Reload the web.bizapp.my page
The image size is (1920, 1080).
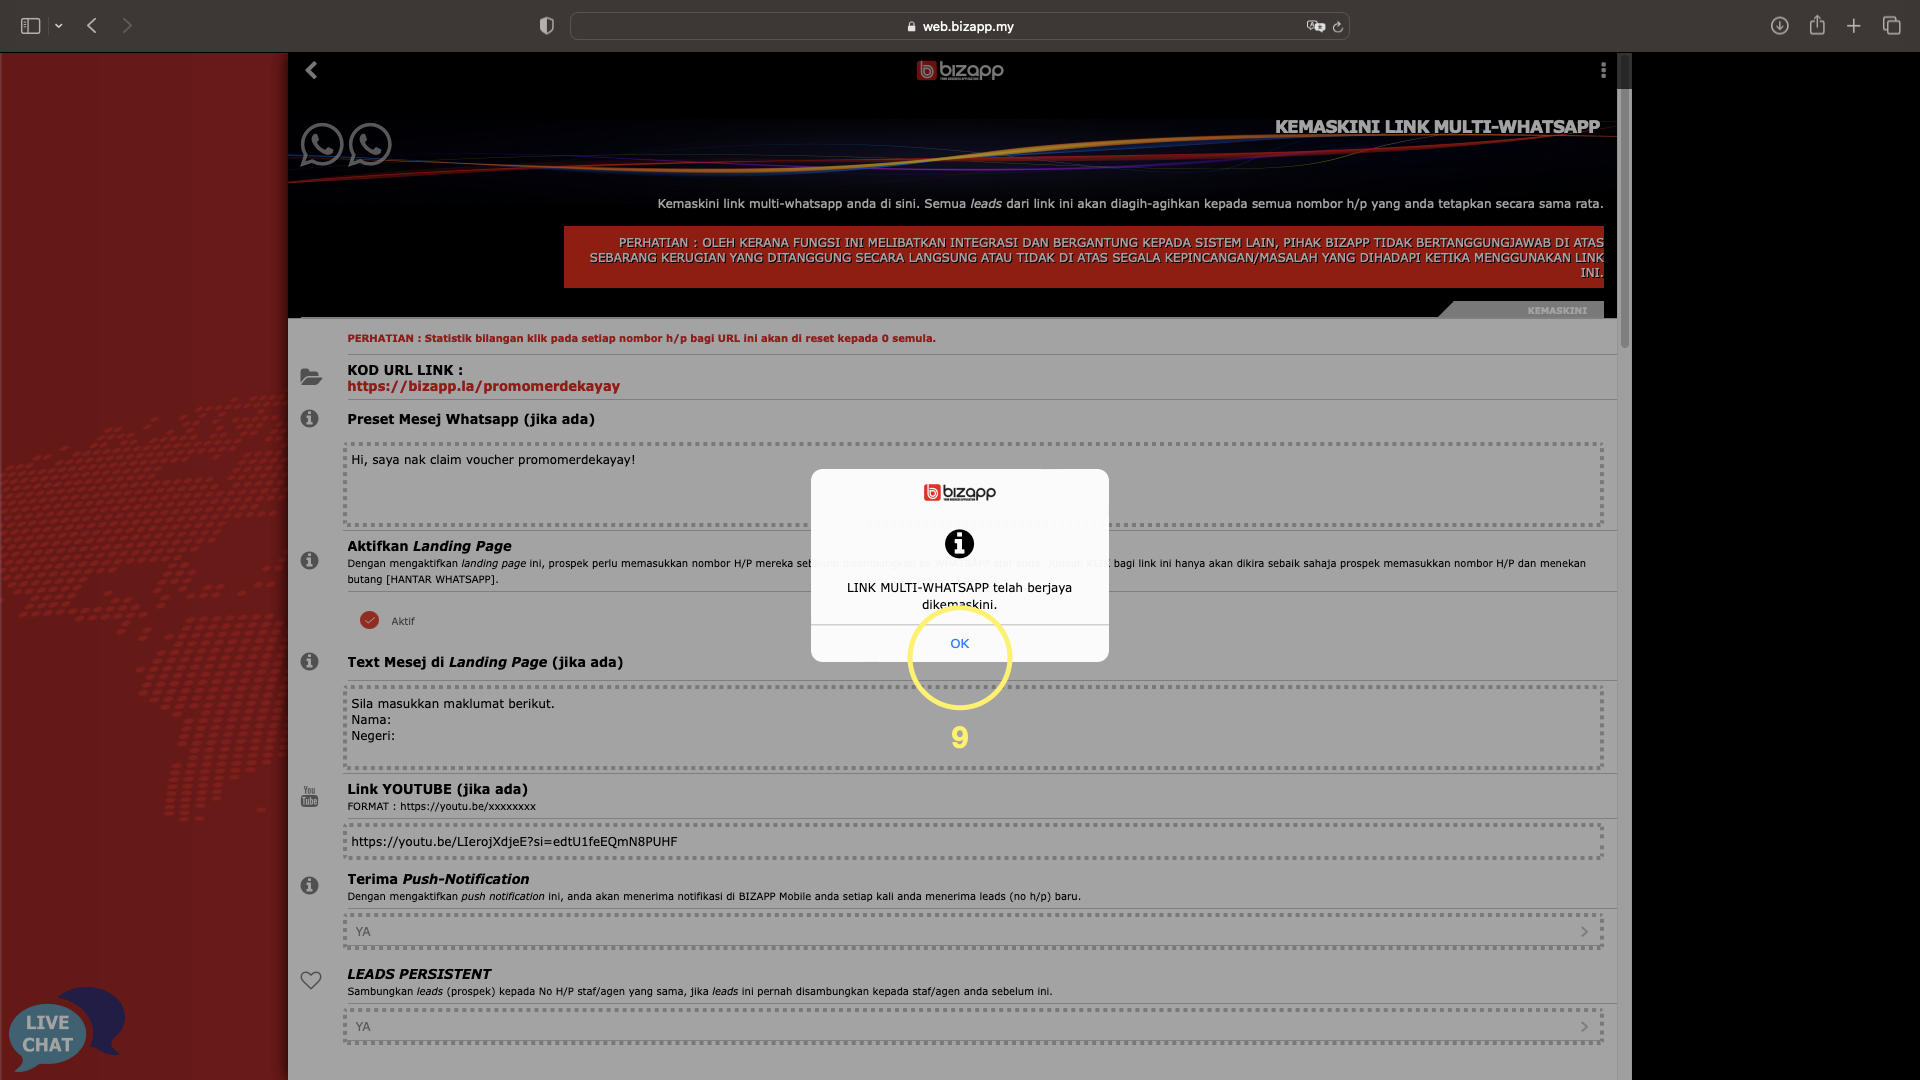[1338, 27]
